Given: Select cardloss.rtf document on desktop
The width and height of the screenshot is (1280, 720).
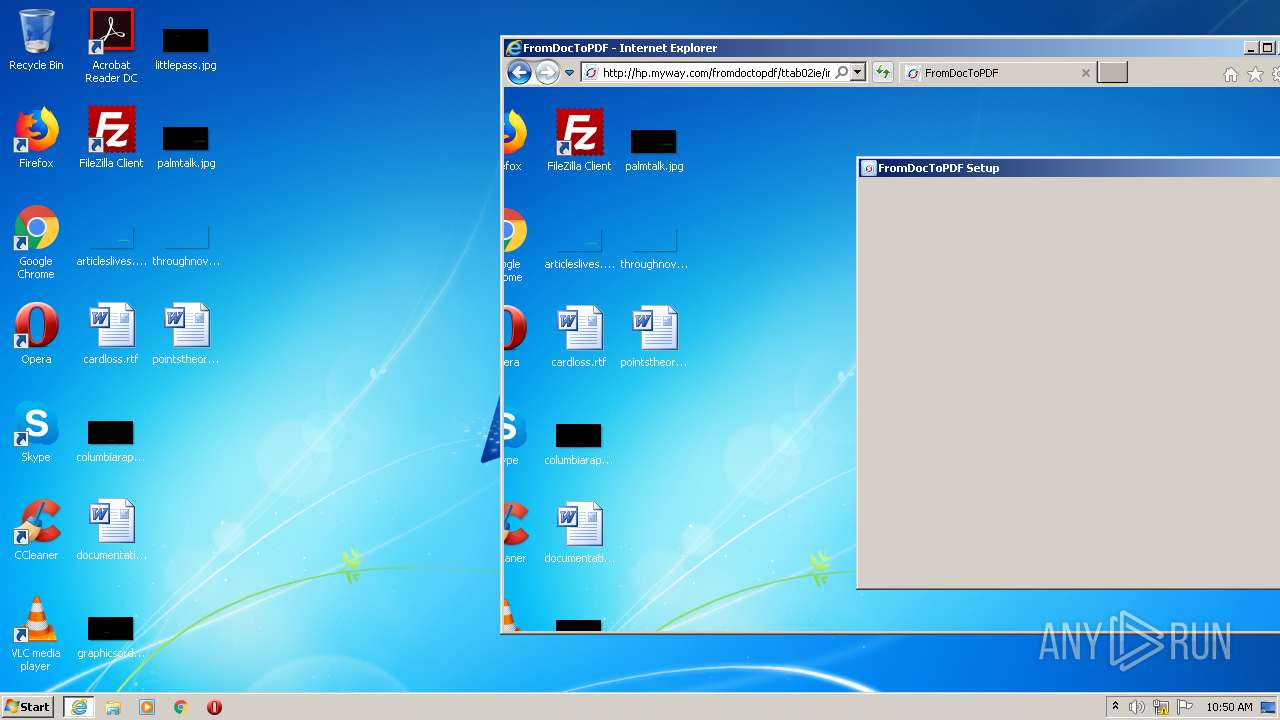Looking at the screenshot, I should [111, 334].
